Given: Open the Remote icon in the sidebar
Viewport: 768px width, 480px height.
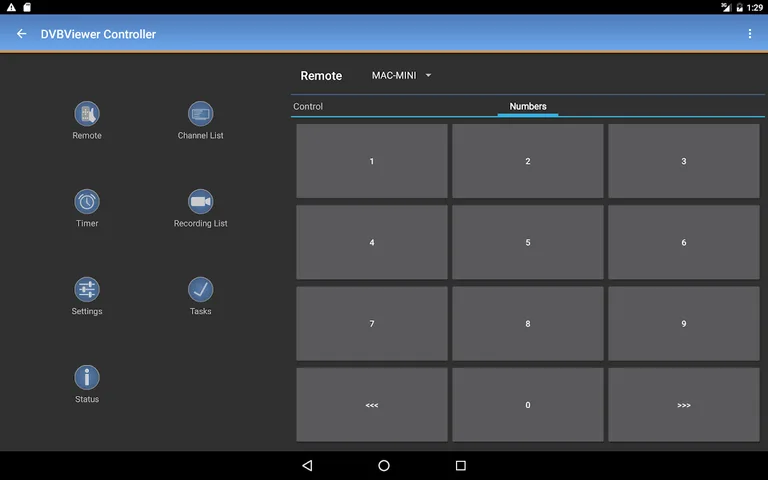Looking at the screenshot, I should point(87,114).
